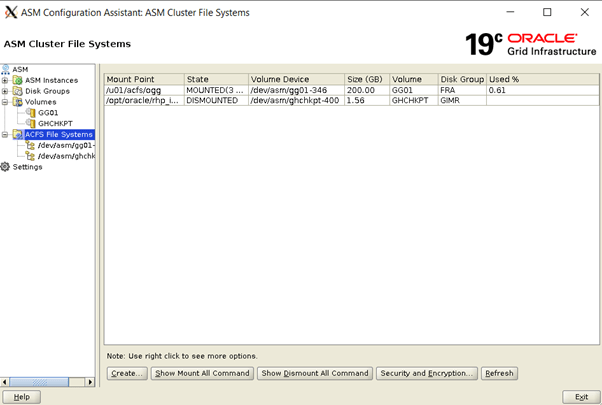Open Security and Encryption dialog
Screen dimensions: 602x405
pos(426,373)
